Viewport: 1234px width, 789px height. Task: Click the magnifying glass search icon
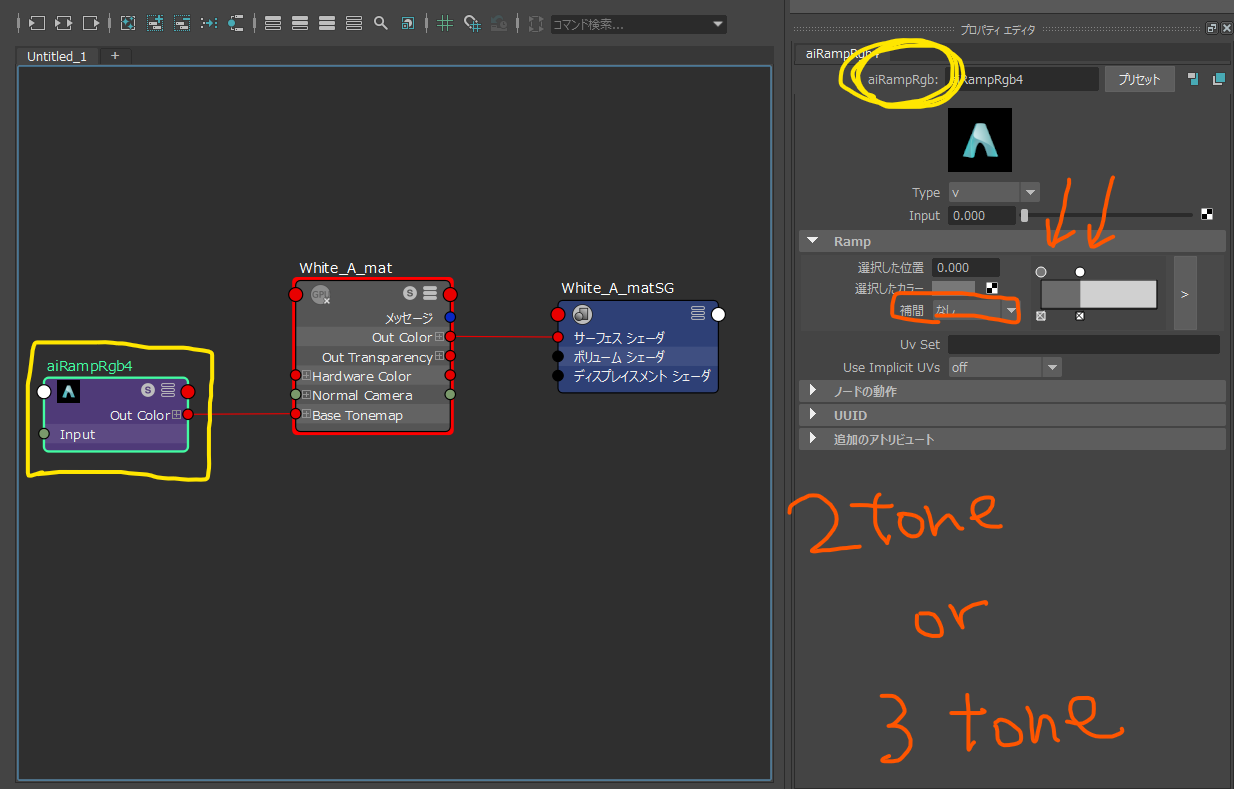tap(380, 23)
